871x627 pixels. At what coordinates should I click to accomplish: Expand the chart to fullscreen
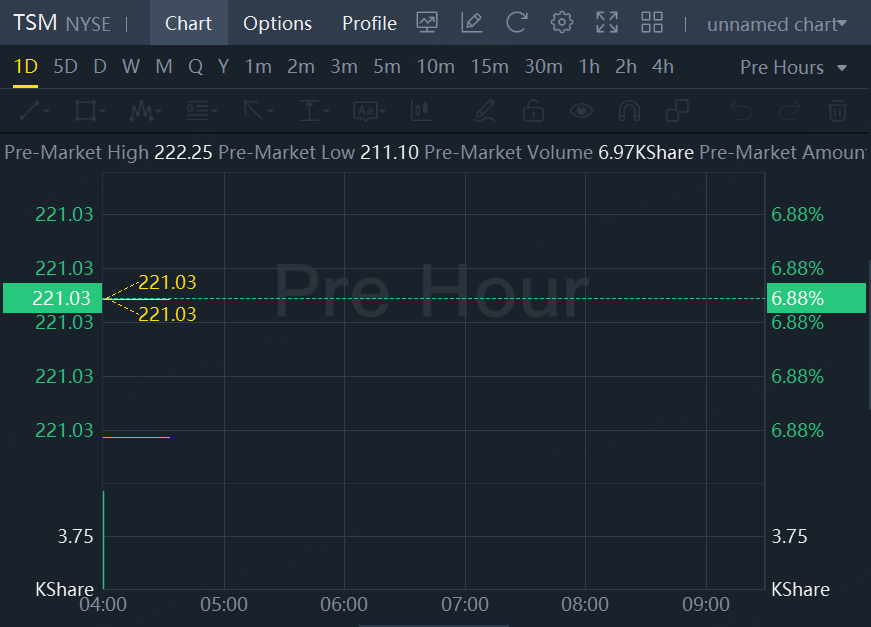607,22
